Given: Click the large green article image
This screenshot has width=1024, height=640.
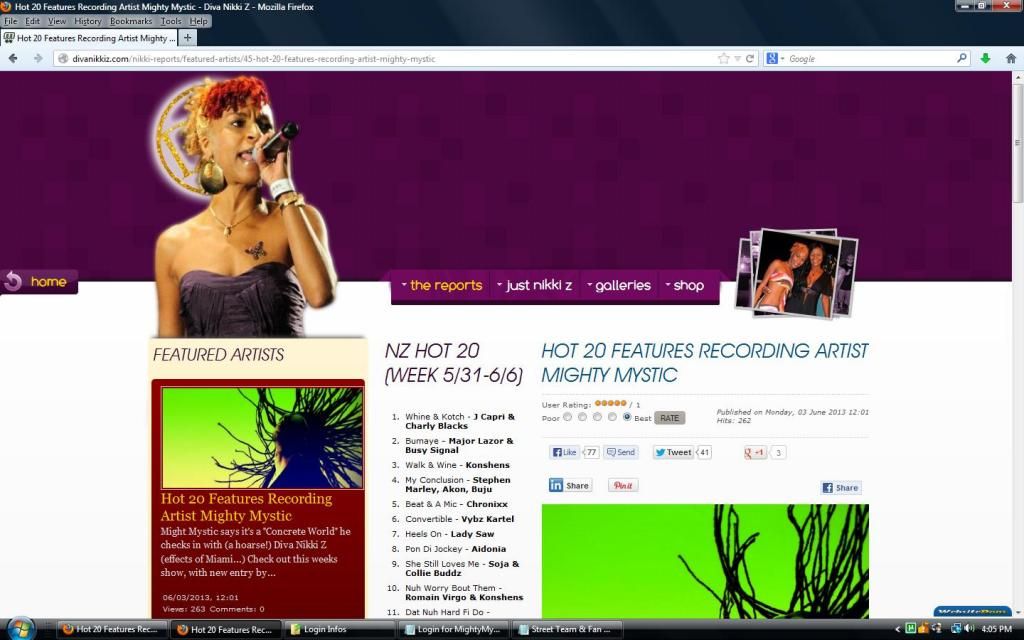Looking at the screenshot, I should (x=705, y=561).
